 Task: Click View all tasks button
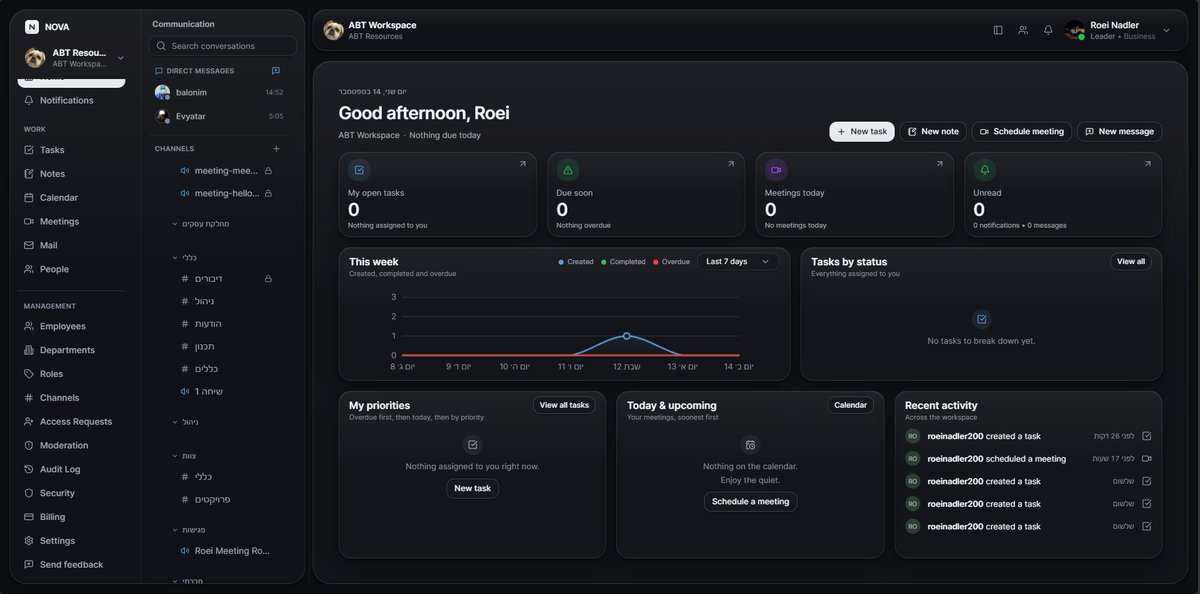click(x=564, y=405)
